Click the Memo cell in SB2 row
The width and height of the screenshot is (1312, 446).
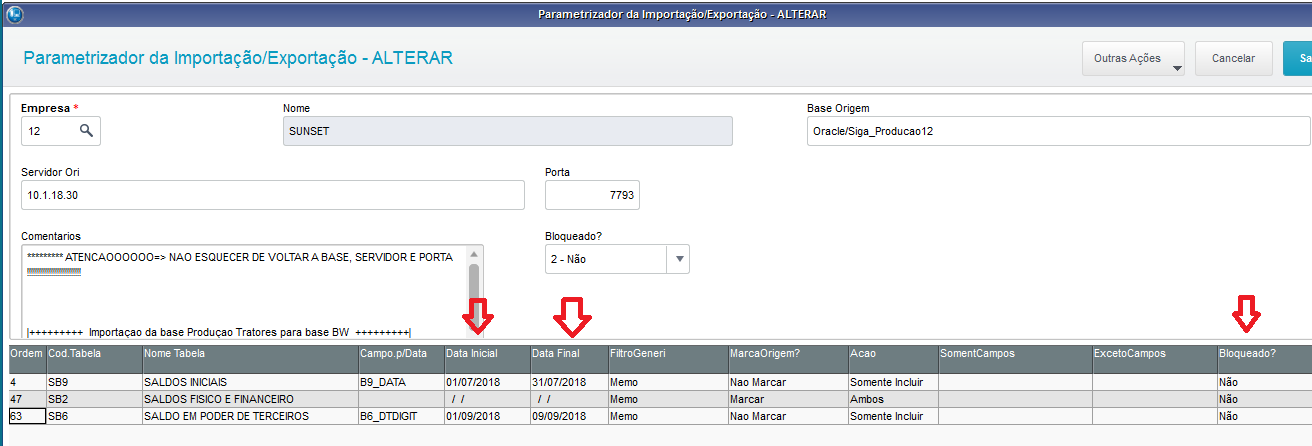click(x=667, y=399)
